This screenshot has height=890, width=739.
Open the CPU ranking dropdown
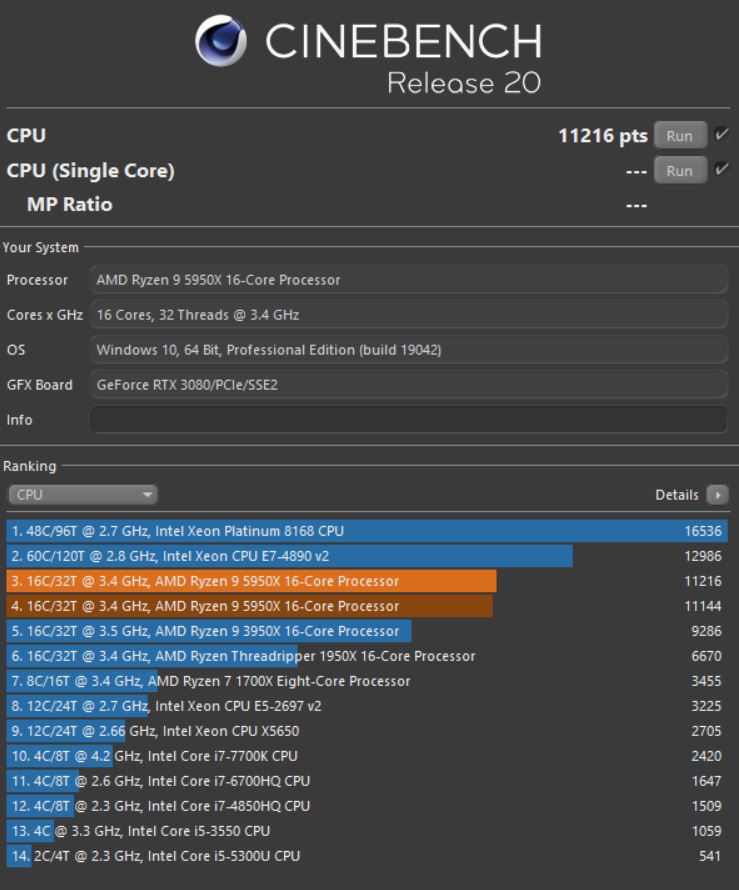click(83, 495)
